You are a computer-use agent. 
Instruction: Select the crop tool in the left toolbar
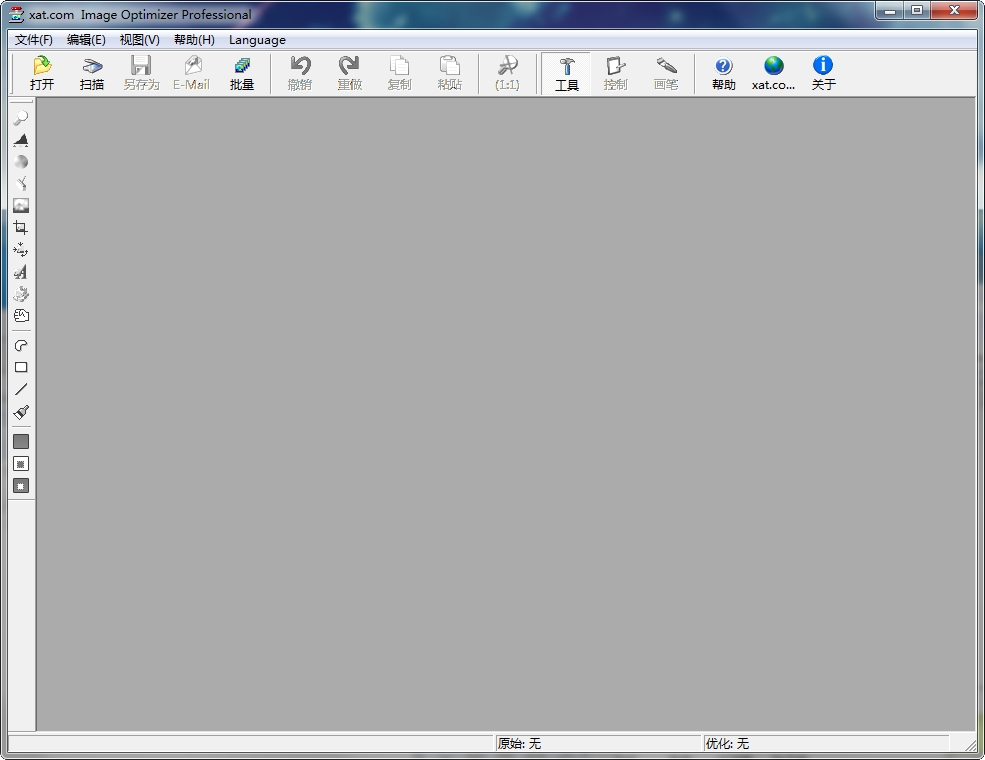pyautogui.click(x=21, y=227)
